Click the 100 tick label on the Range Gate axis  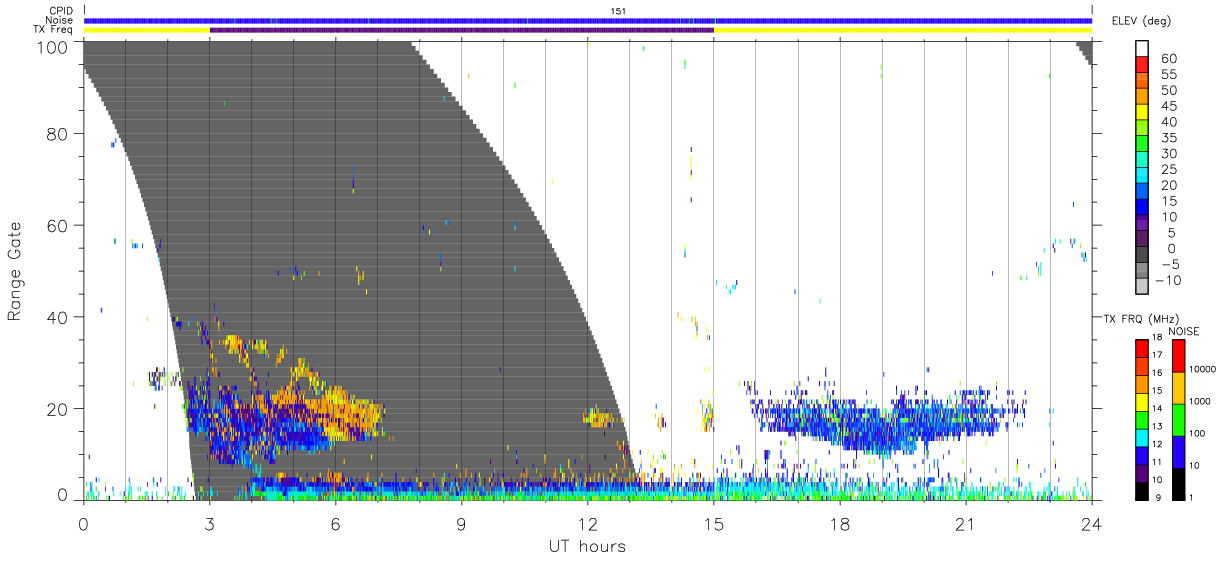point(53,47)
